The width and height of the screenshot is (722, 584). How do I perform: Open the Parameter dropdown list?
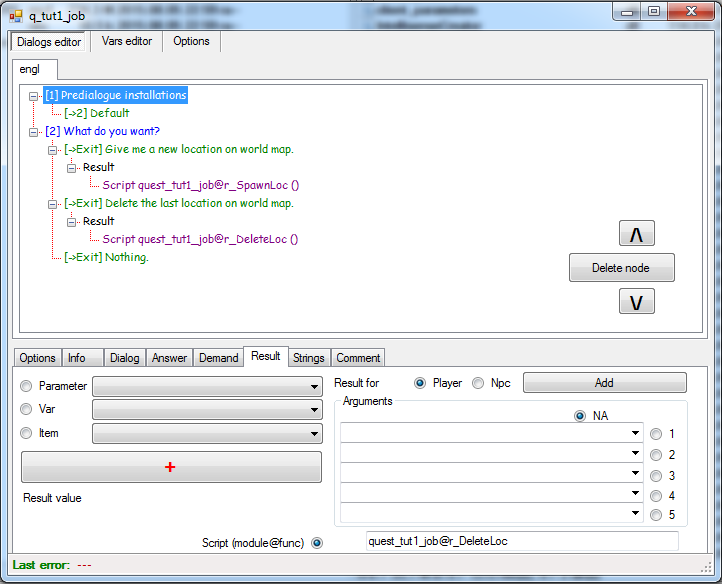point(314,386)
